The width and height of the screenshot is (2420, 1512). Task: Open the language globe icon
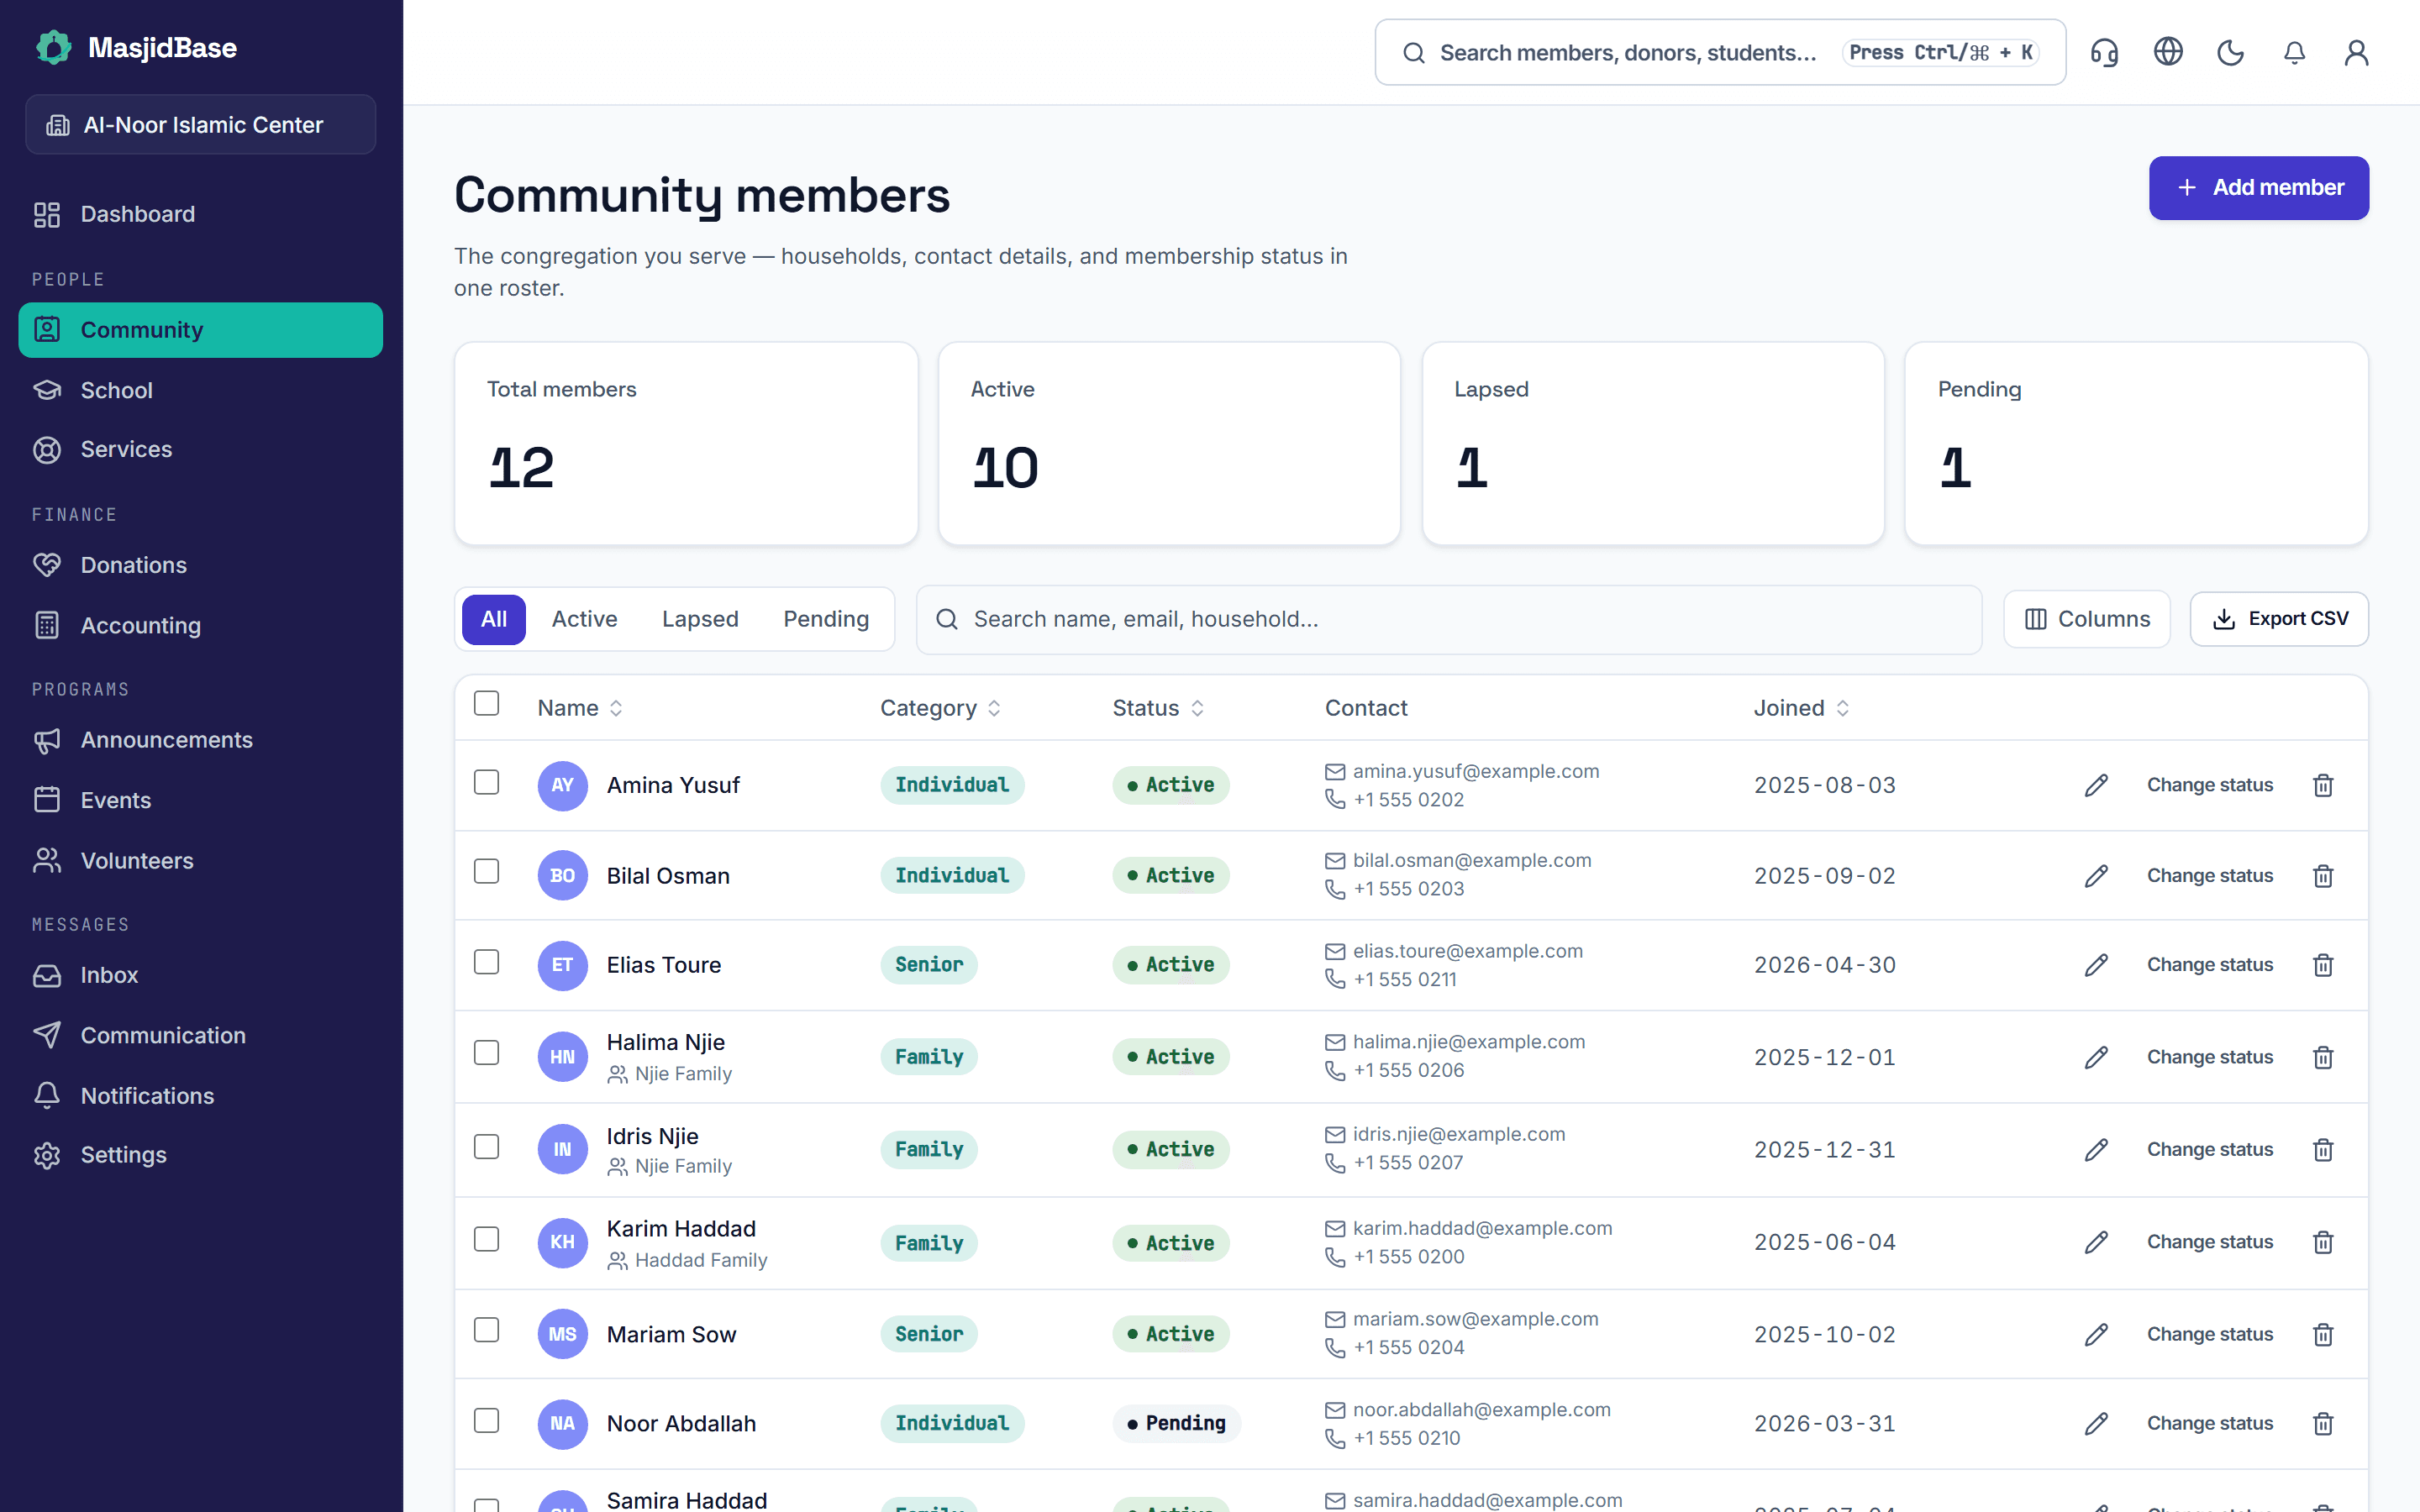(2167, 52)
